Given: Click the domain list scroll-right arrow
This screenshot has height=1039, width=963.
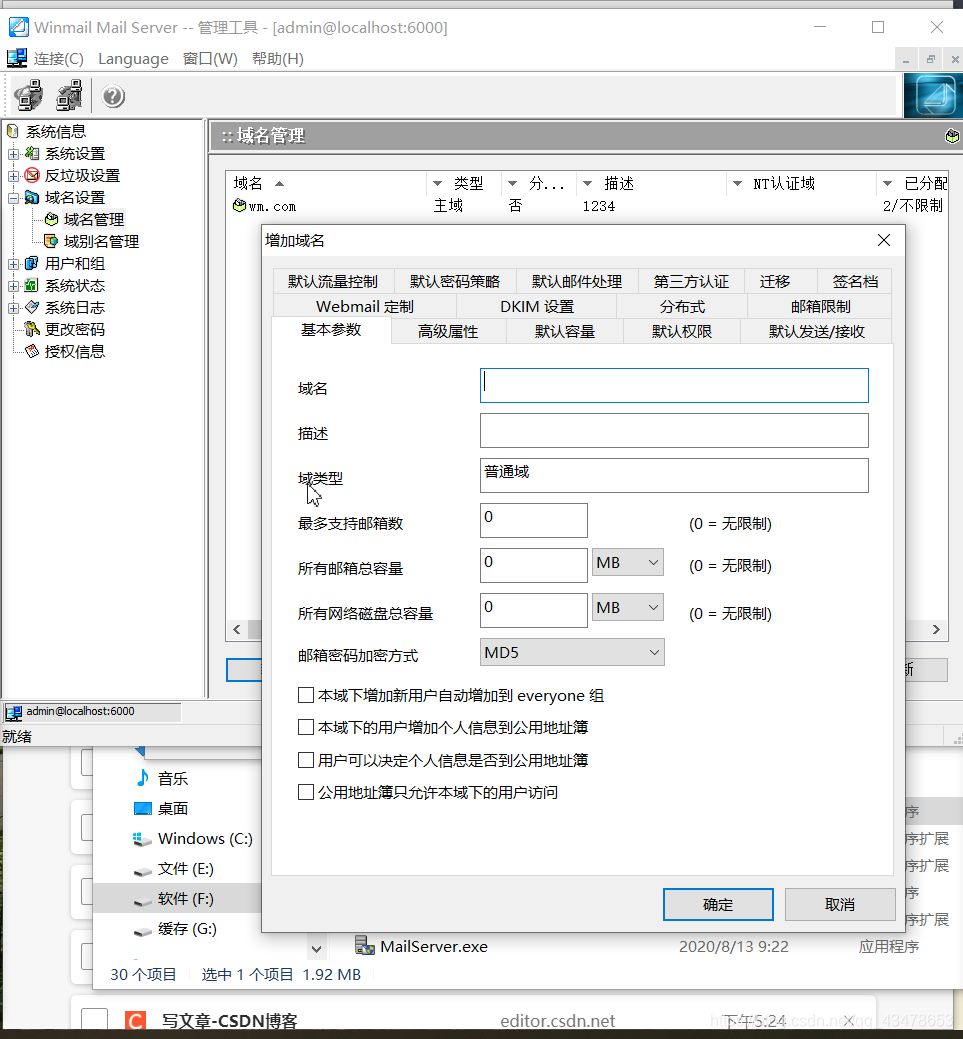Looking at the screenshot, I should pyautogui.click(x=936, y=629).
